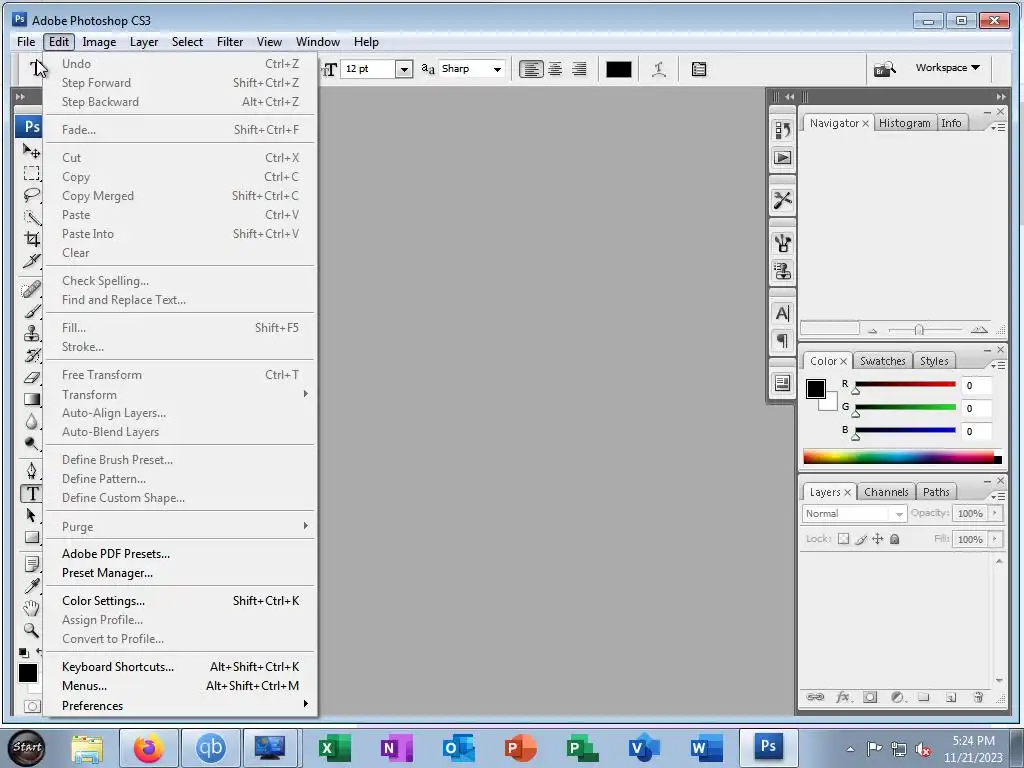The width and height of the screenshot is (1024, 768).
Task: Open Adobe Bridge from options bar
Action: pos(885,69)
